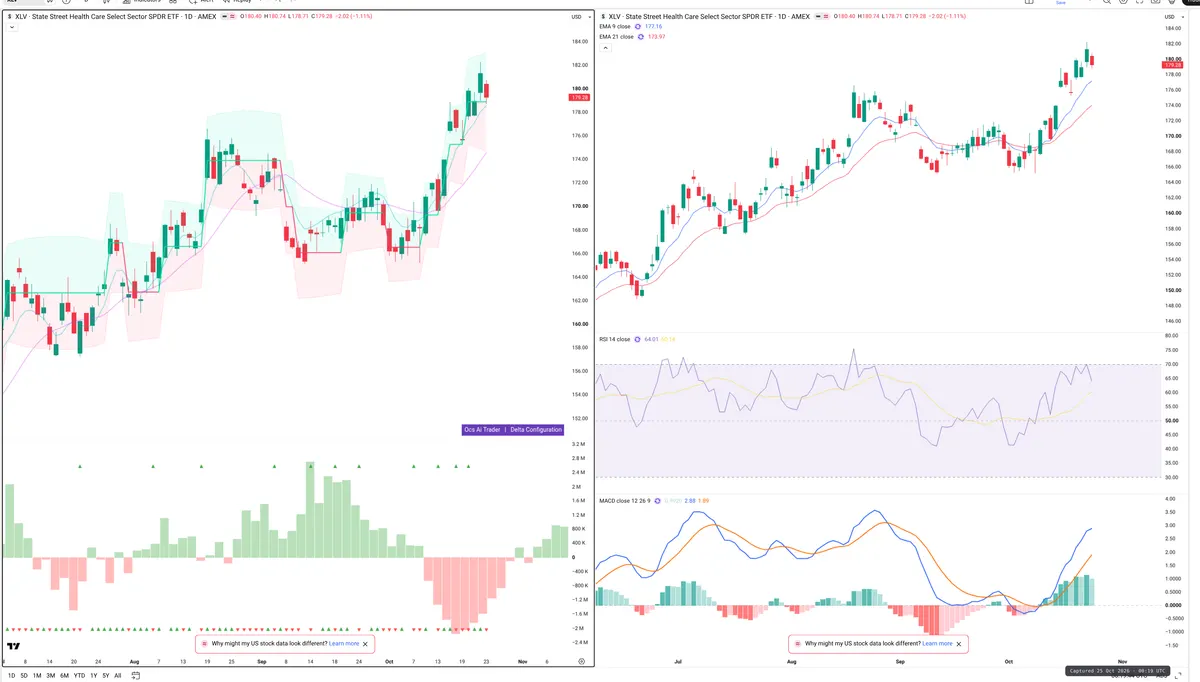Select the All time range button
This screenshot has height=682, width=1200.
click(118, 675)
